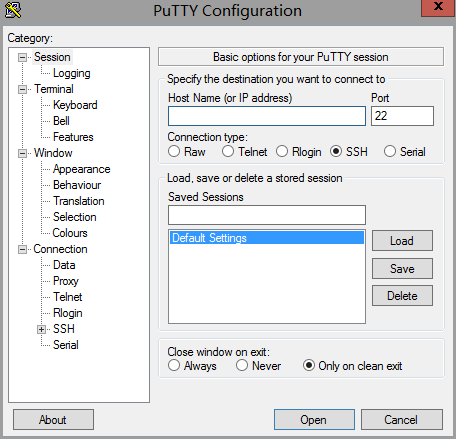This screenshot has width=456, height=439.
Task: Collapse the Terminal tree node
Action: (x=22, y=89)
